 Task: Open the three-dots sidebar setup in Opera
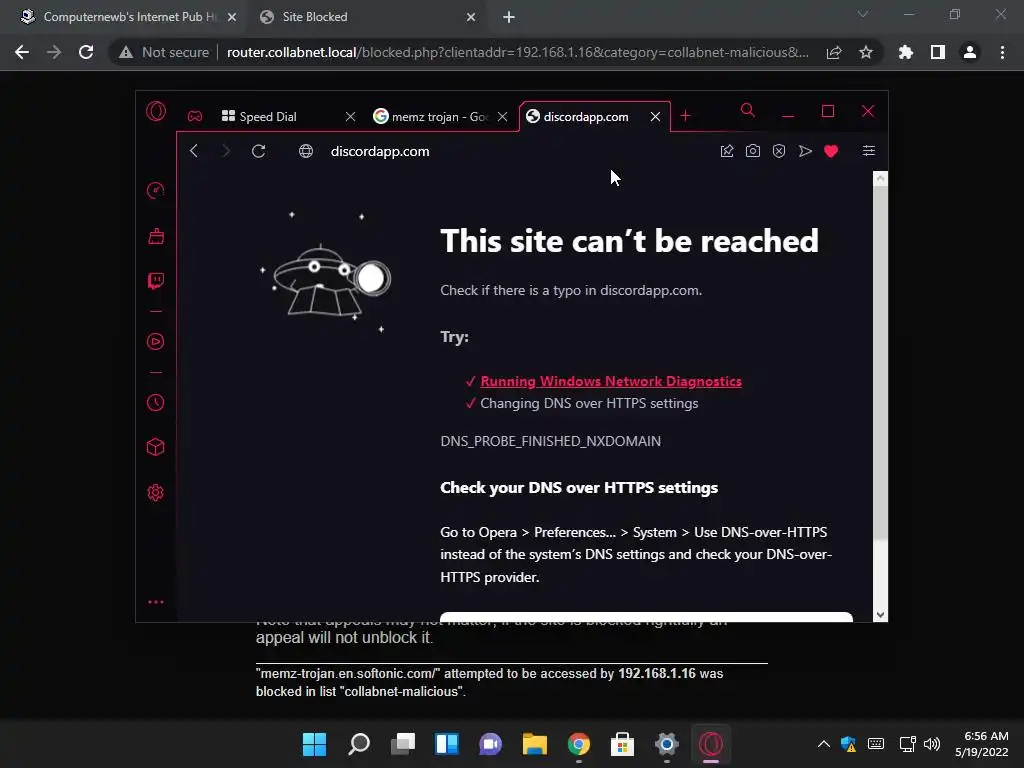[155, 602]
